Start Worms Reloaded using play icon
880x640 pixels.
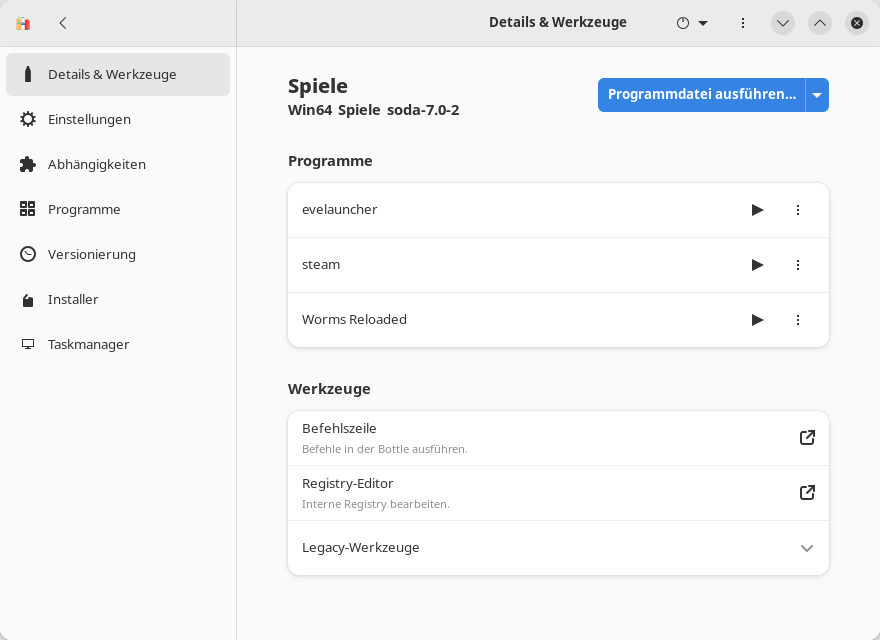(x=757, y=320)
